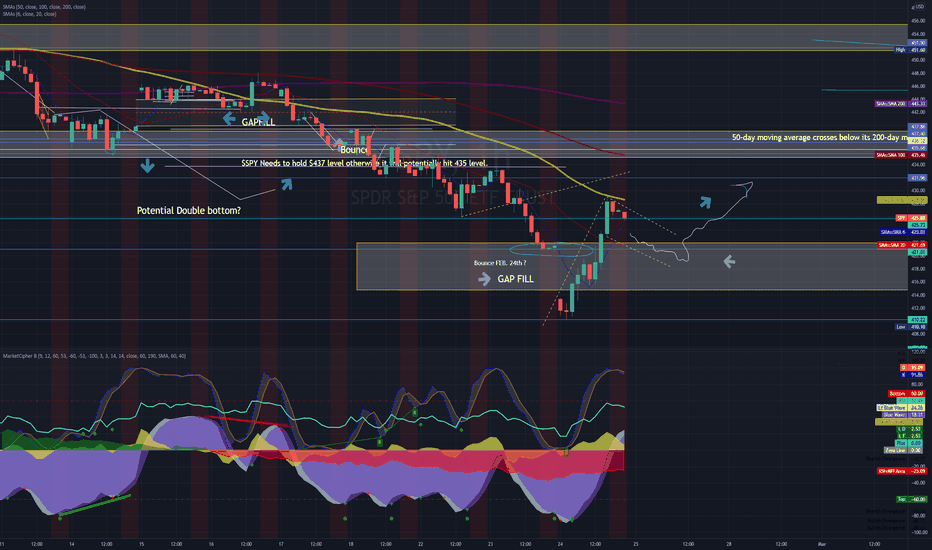The height and width of the screenshot is (550, 932).
Task: Click date 16 on the time axis
Action: coord(211,543)
